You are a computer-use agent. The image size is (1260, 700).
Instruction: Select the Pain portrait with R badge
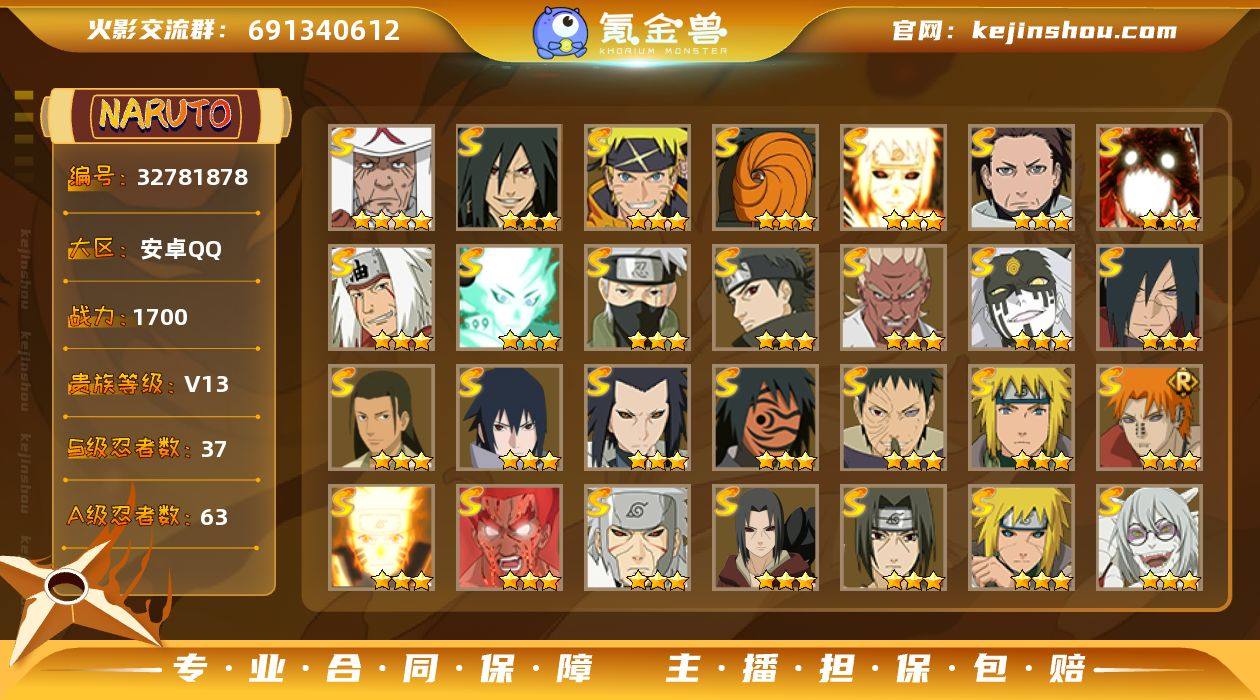[x=1149, y=417]
